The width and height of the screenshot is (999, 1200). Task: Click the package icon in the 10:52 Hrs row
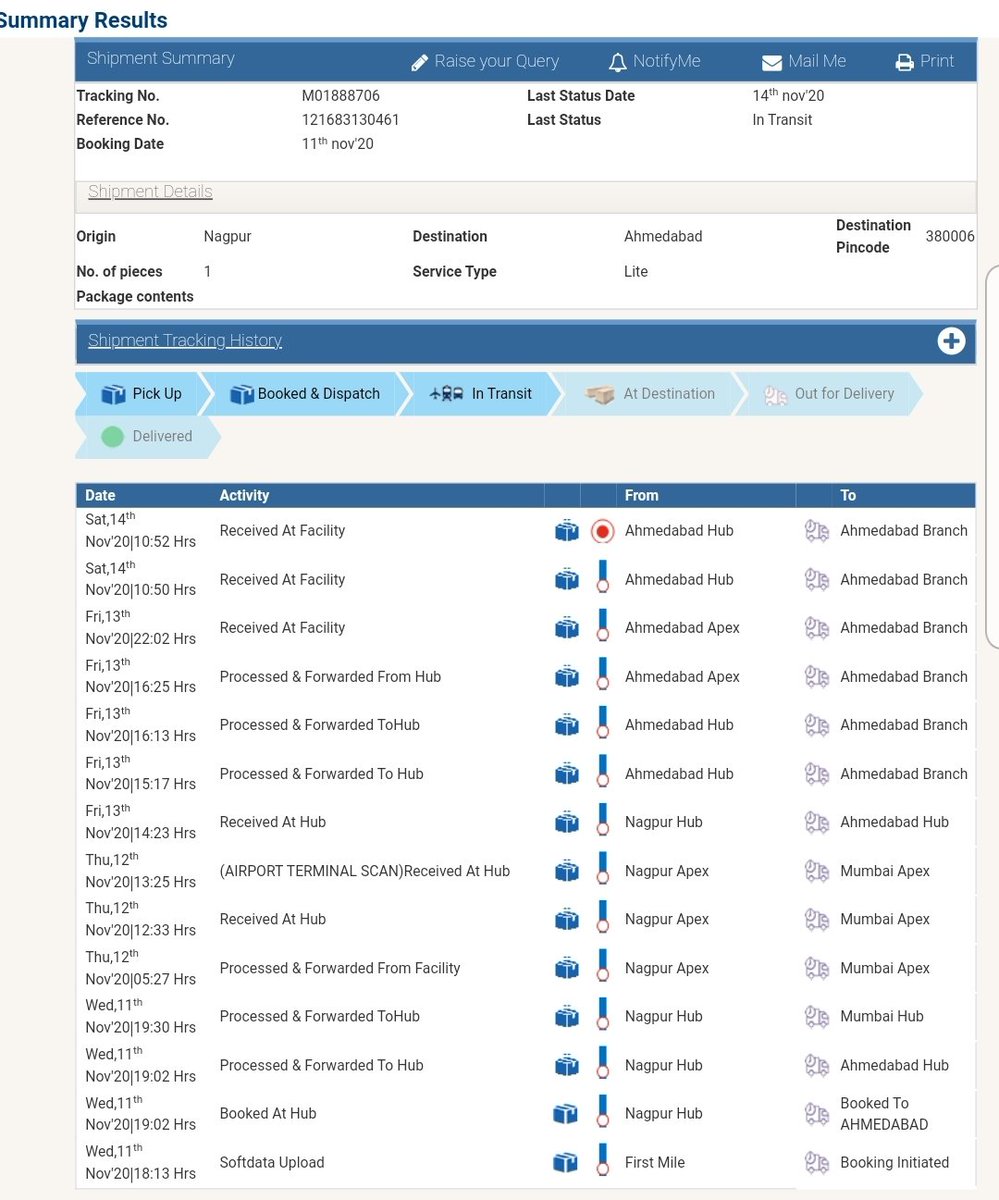tap(567, 531)
